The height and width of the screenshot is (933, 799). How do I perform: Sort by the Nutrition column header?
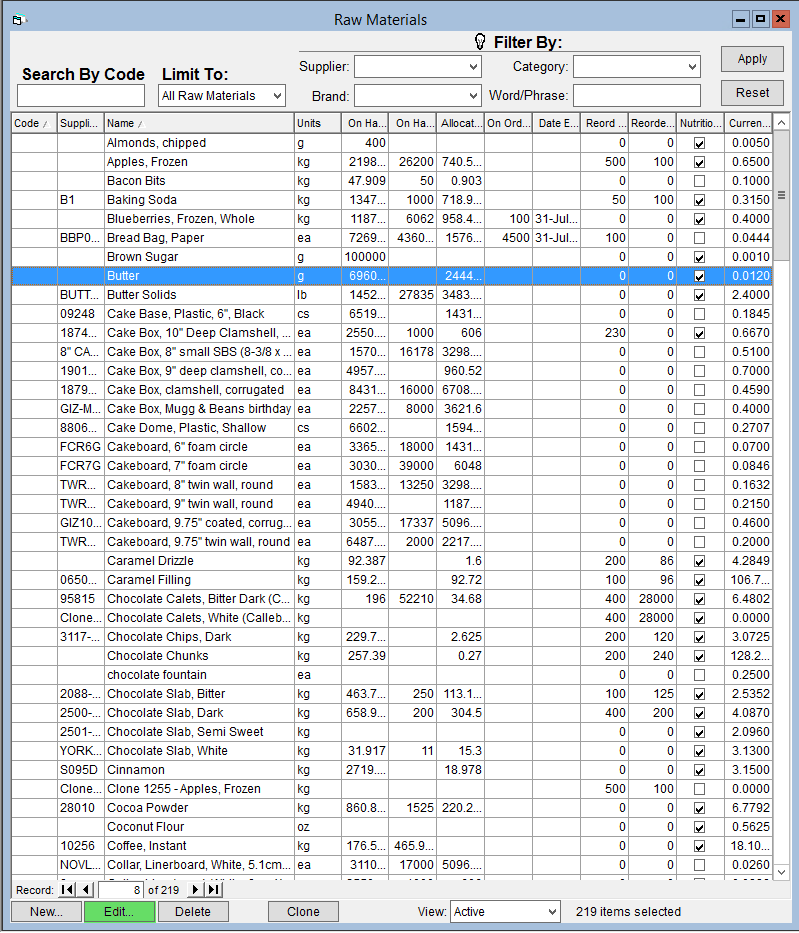(700, 123)
